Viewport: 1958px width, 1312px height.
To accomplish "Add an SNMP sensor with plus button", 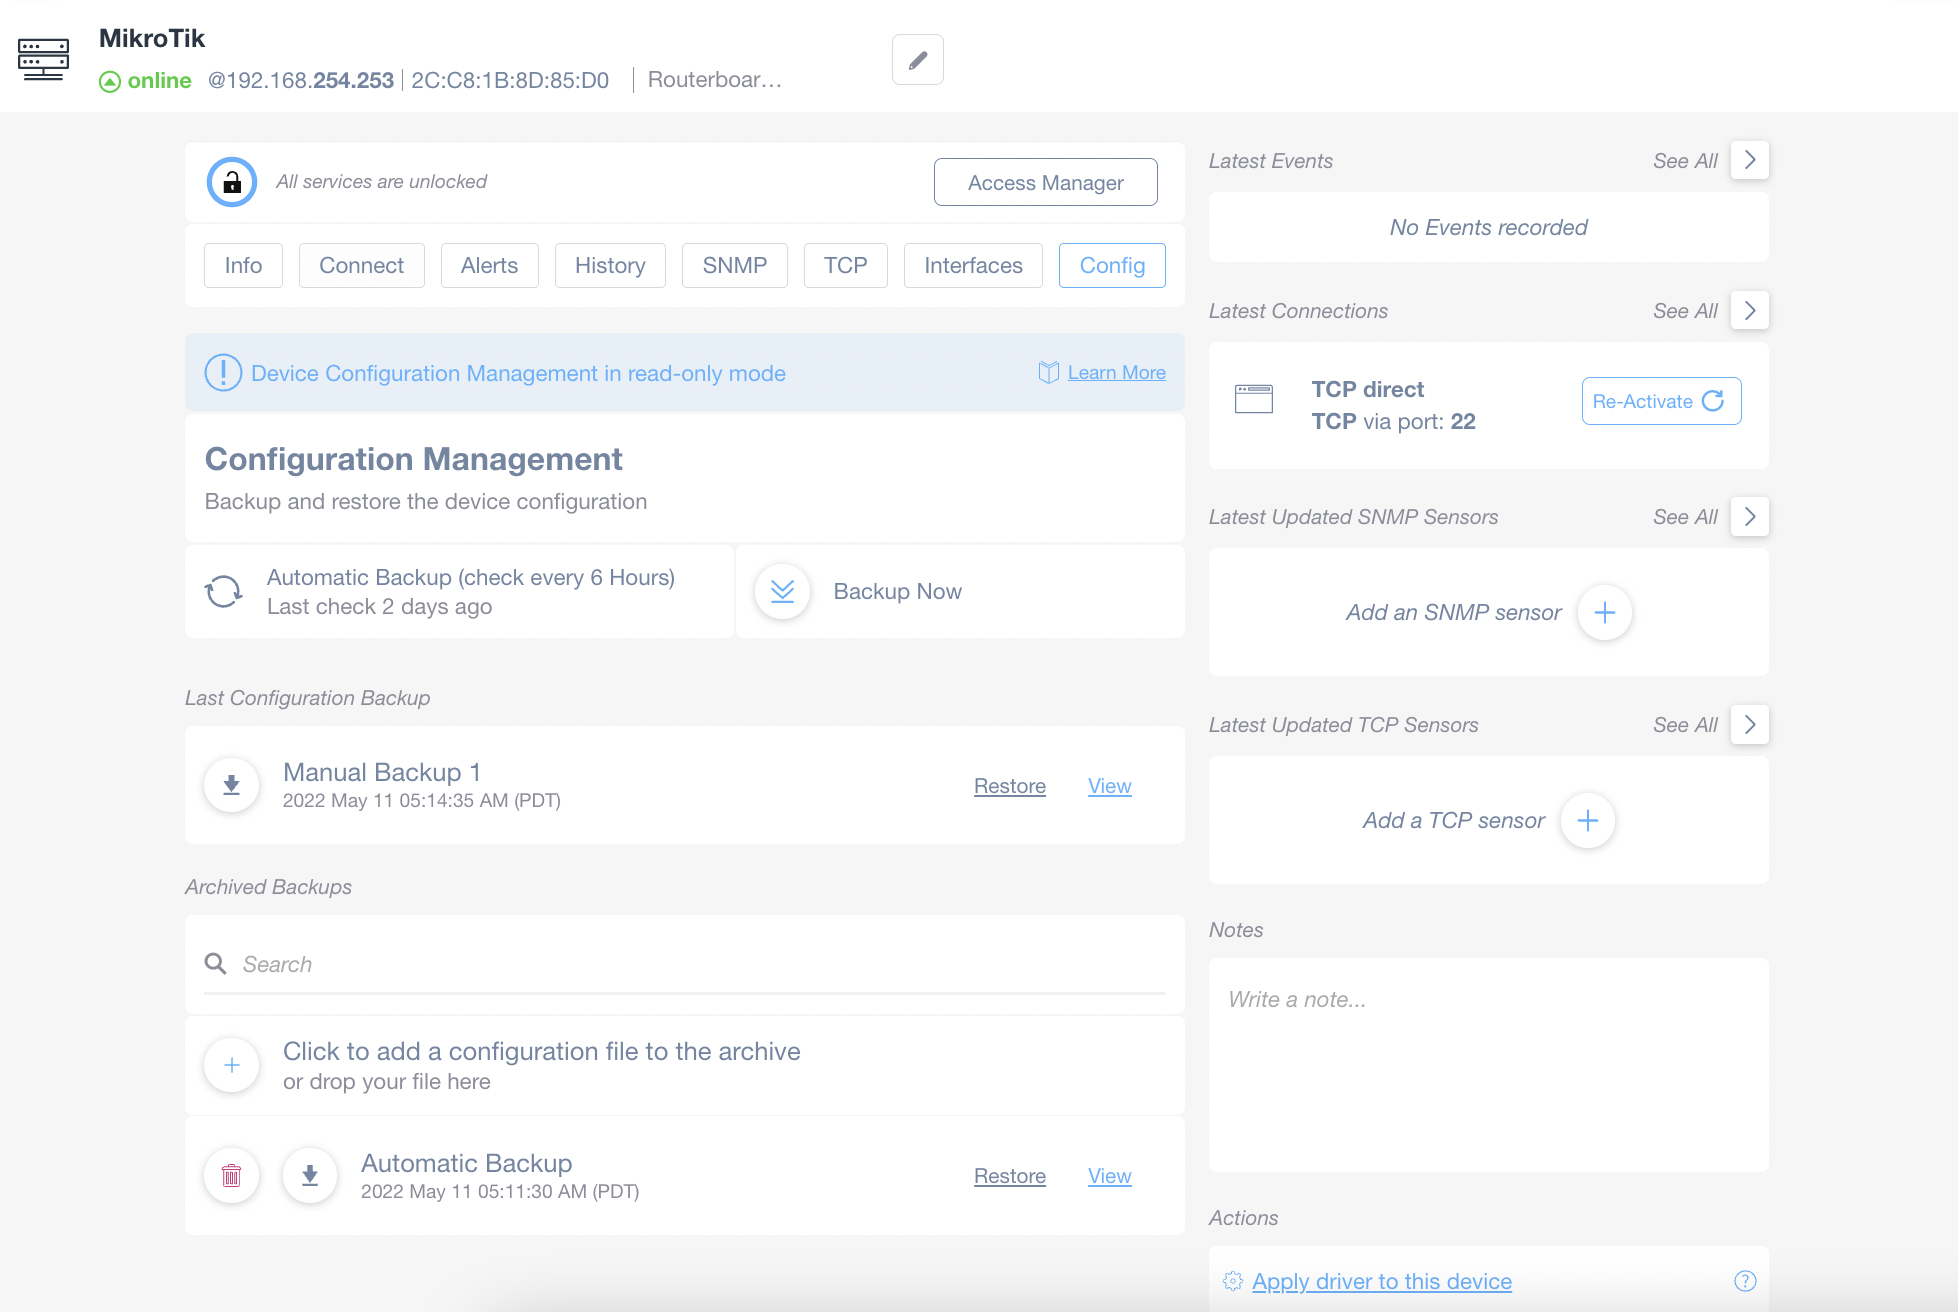I will pyautogui.click(x=1604, y=612).
